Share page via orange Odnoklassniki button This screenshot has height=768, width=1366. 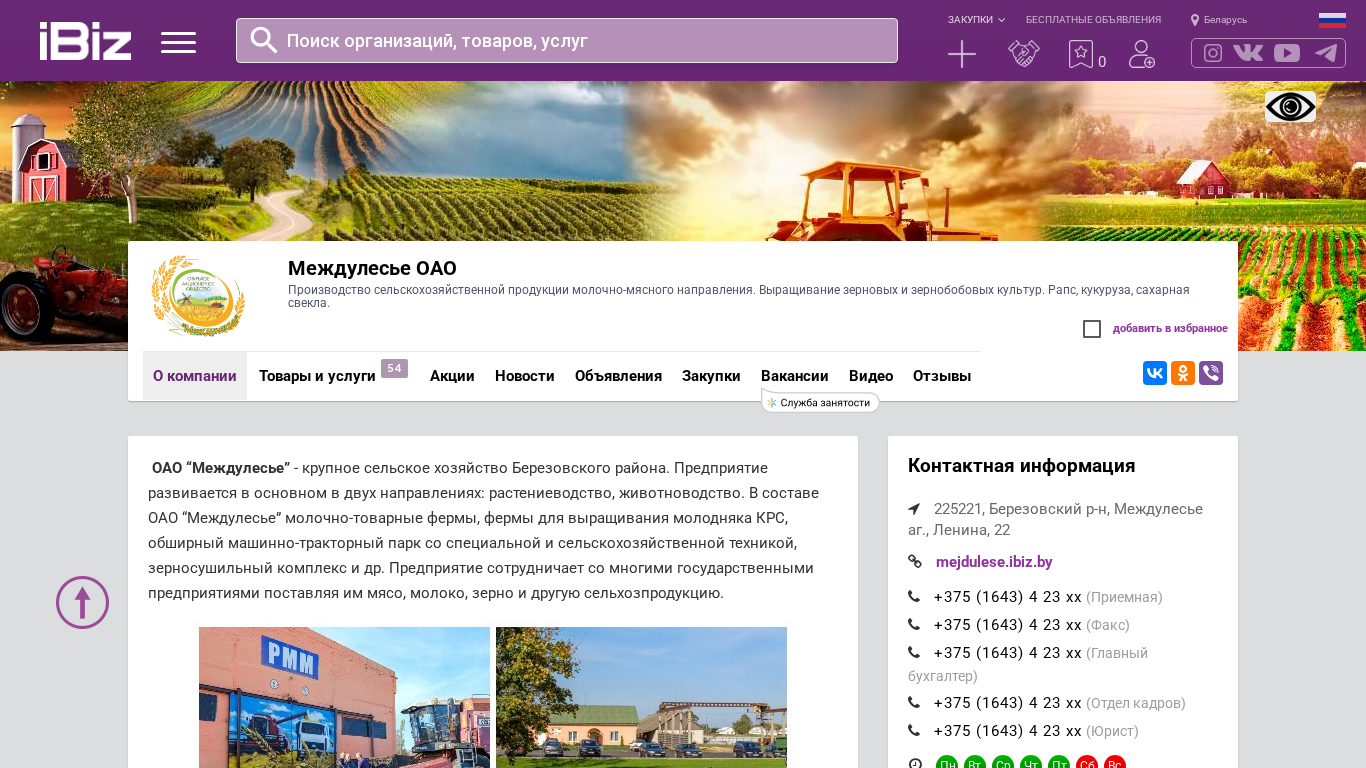1183,373
